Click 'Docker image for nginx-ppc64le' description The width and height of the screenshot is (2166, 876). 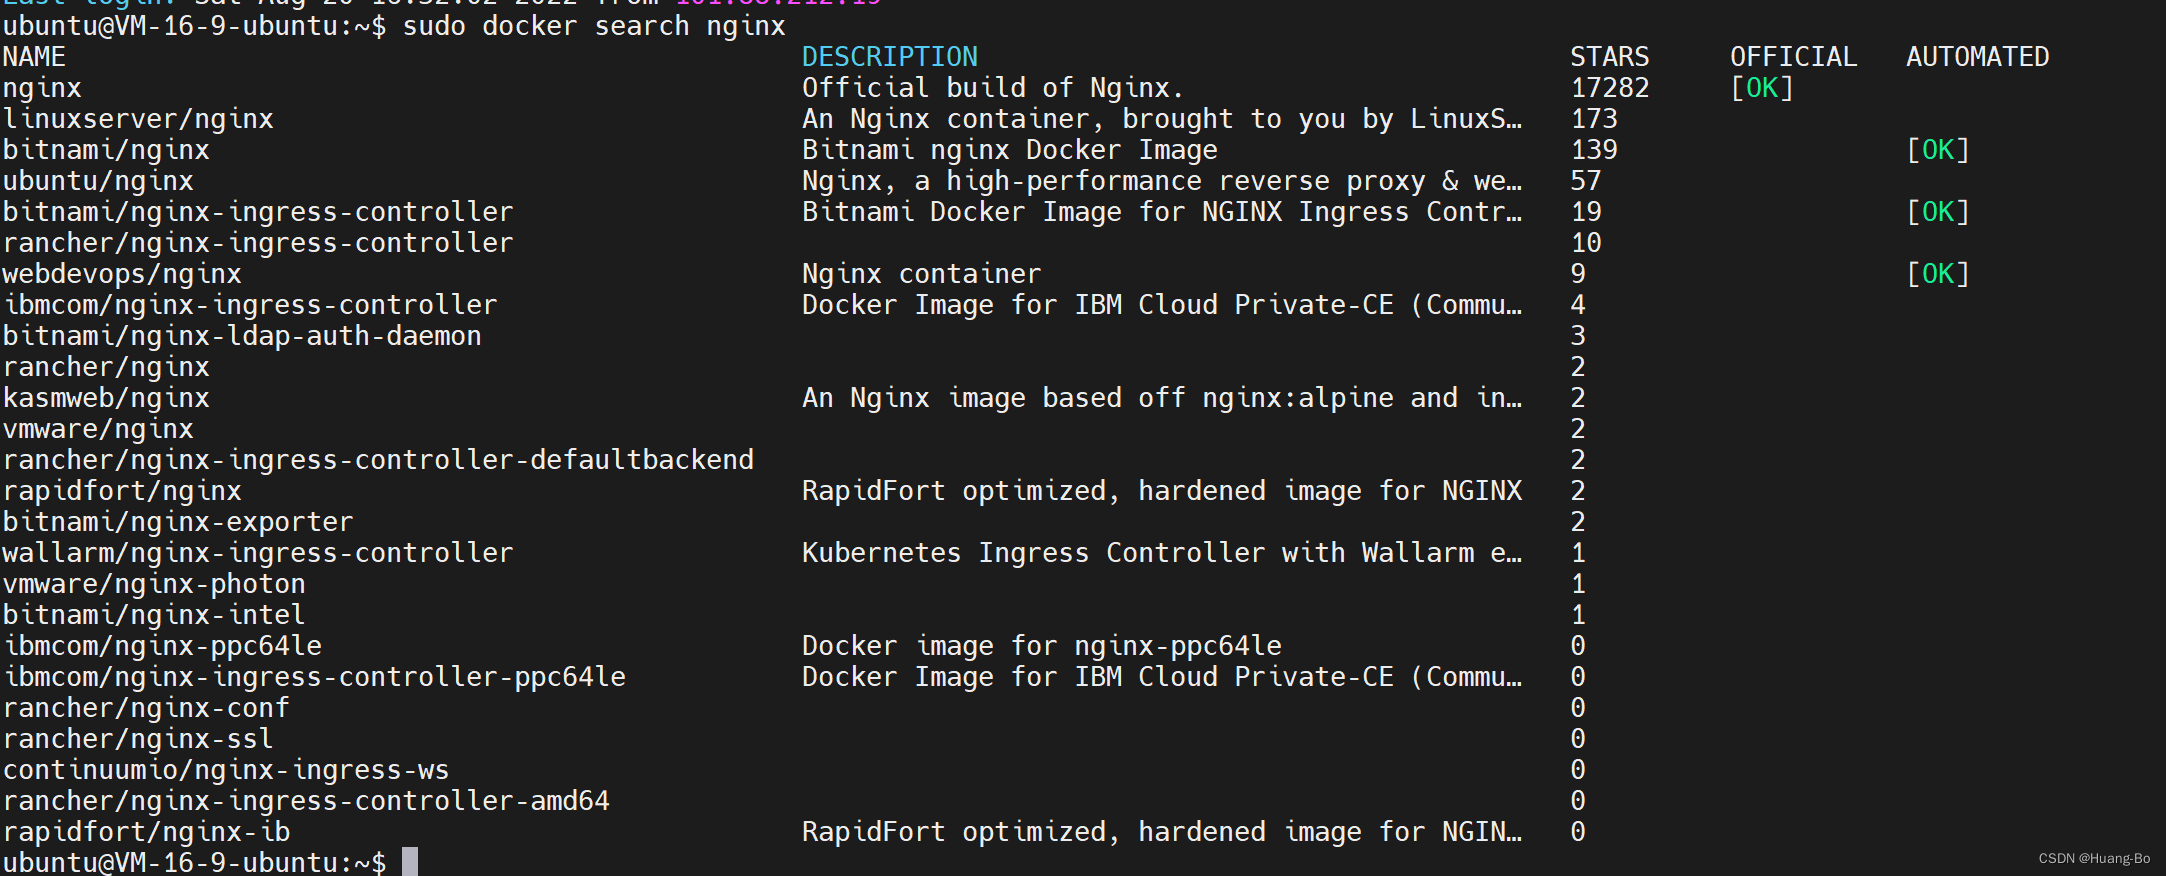(x=1042, y=646)
